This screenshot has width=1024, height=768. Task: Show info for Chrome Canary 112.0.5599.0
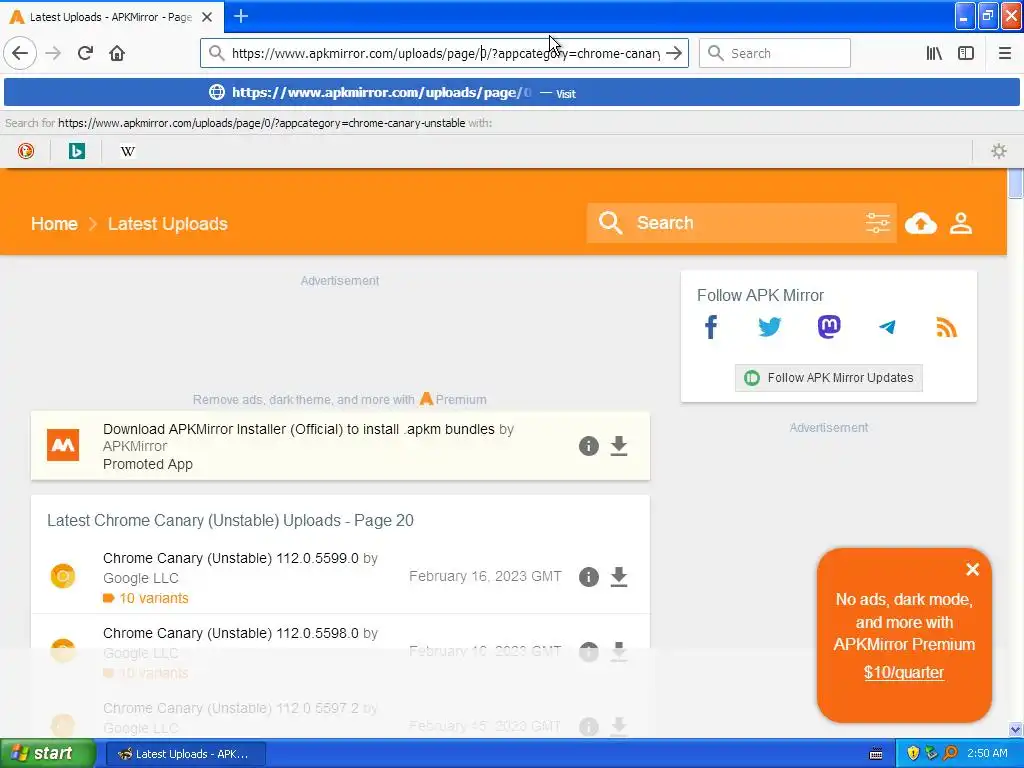pos(588,577)
